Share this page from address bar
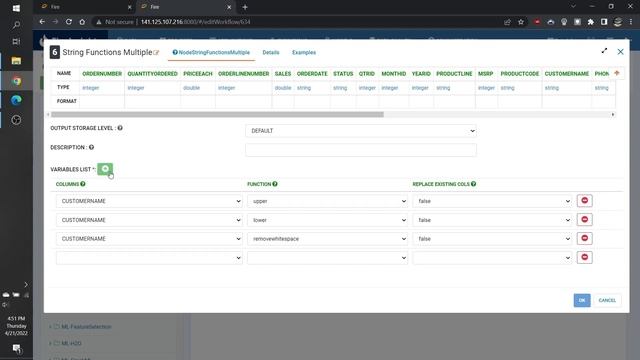640x360 pixels. pyautogui.click(x=507, y=22)
